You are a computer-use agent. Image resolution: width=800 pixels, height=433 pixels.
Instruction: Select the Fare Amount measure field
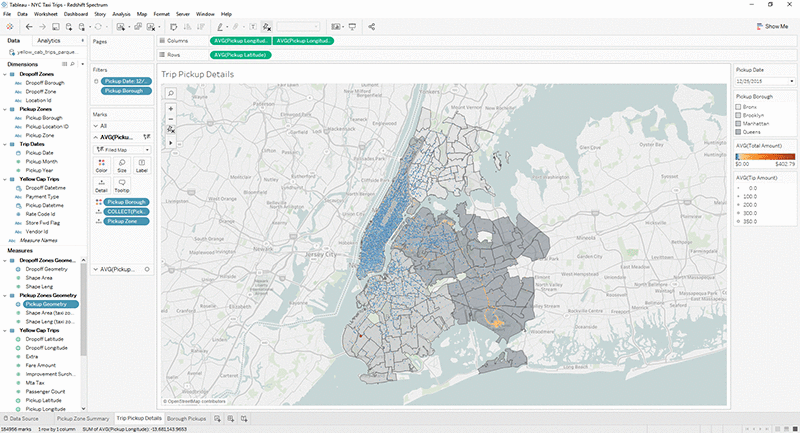pyautogui.click(x=40, y=365)
